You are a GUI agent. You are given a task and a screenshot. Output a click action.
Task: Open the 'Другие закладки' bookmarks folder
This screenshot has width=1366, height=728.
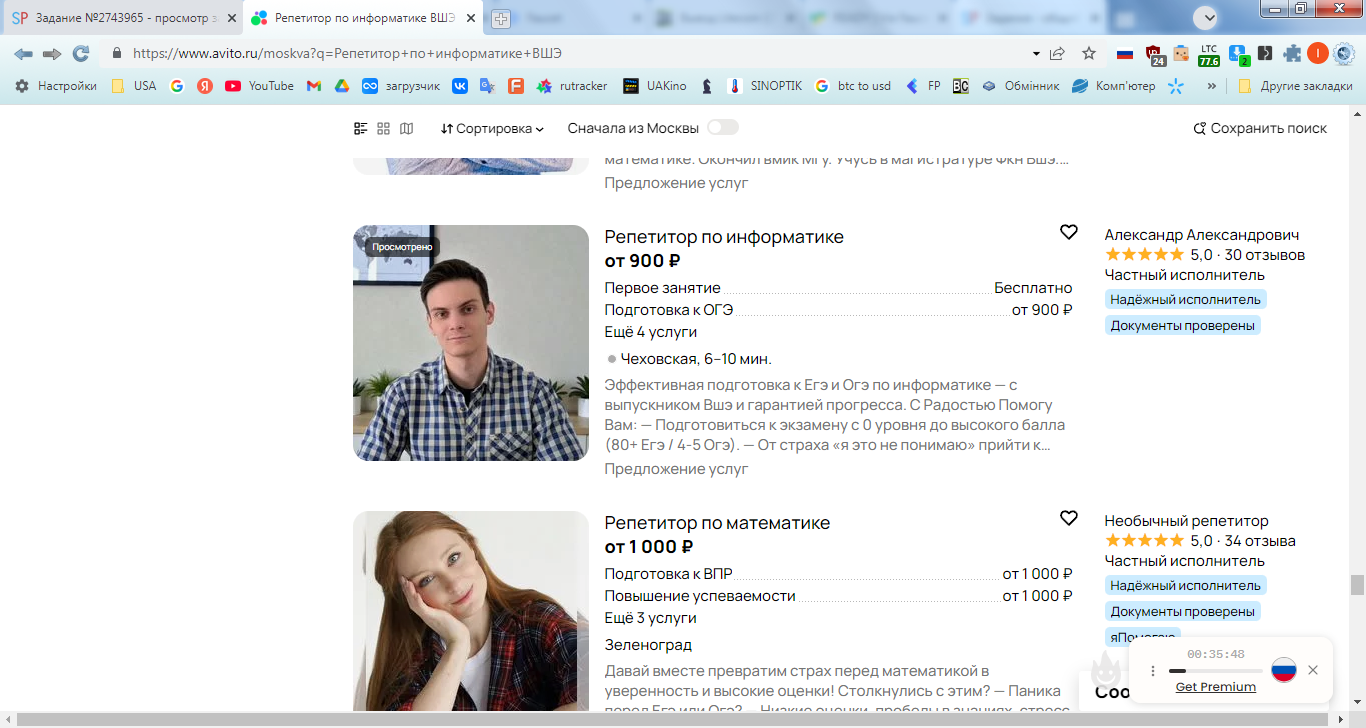[x=1295, y=86]
